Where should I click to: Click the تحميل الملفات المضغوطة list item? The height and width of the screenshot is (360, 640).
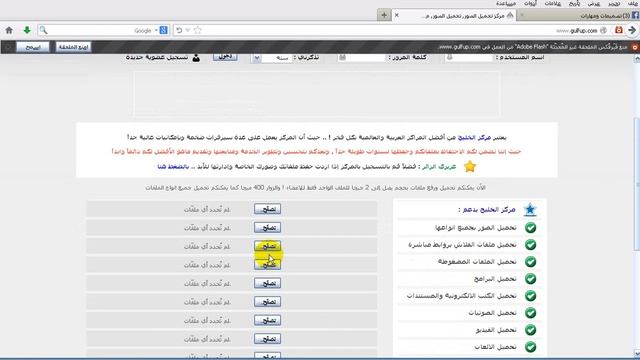(477, 262)
